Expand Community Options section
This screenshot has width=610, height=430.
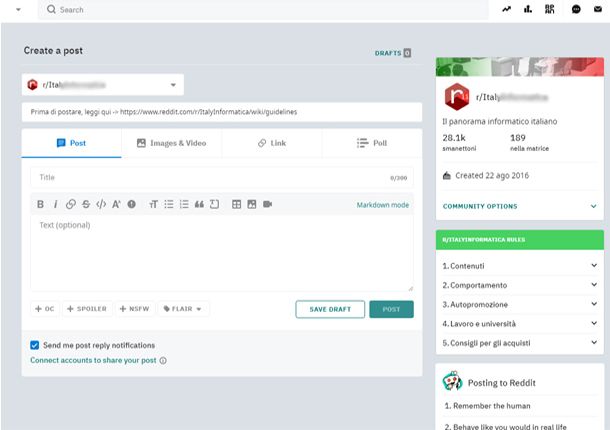click(x=520, y=206)
